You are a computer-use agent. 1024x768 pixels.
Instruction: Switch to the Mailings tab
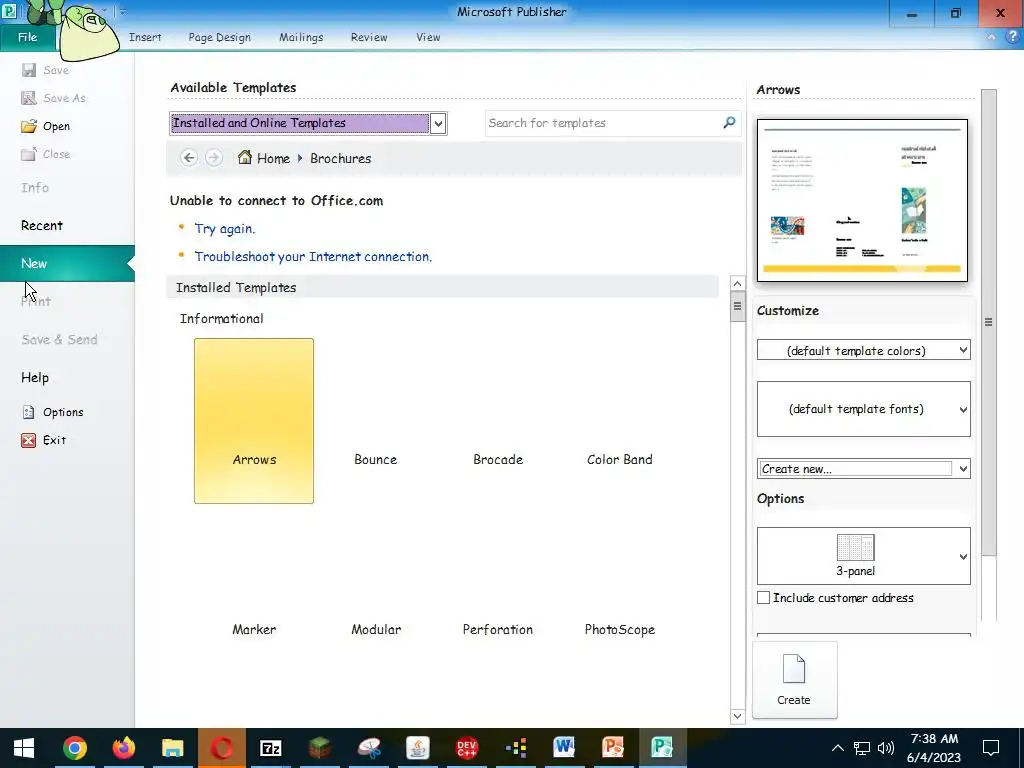pos(301,37)
